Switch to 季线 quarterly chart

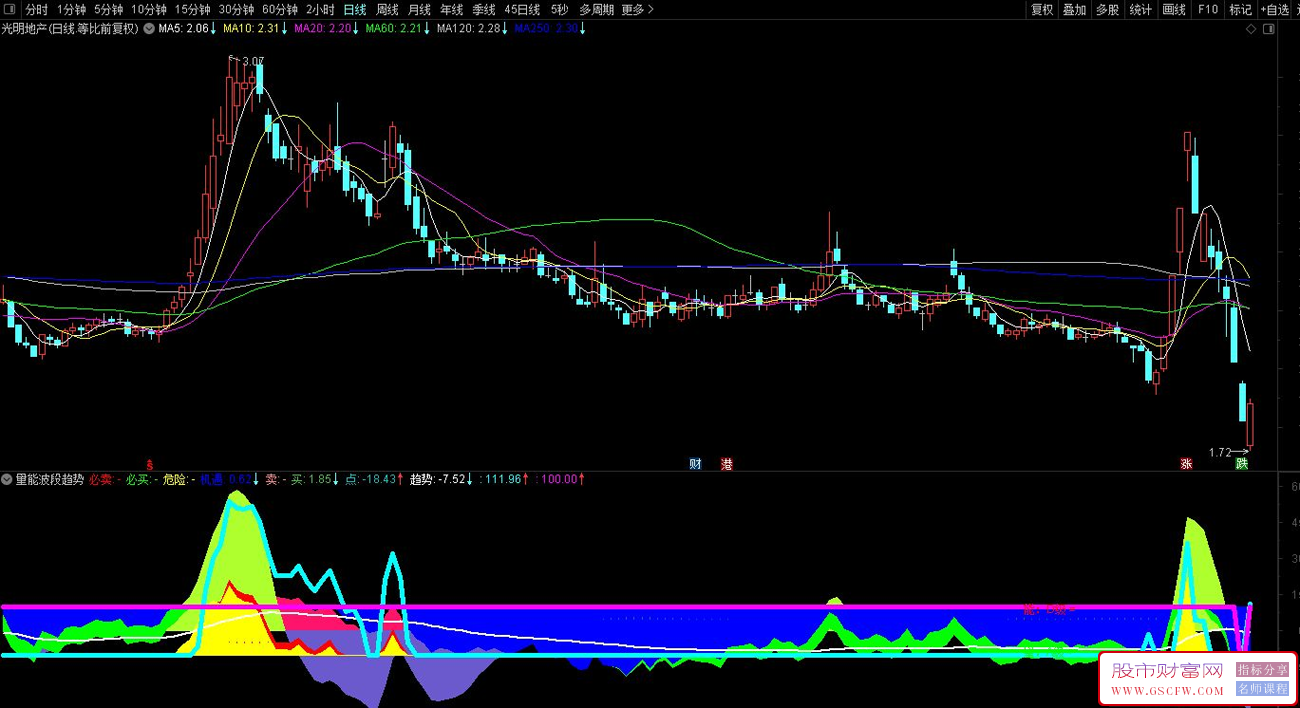pos(484,9)
